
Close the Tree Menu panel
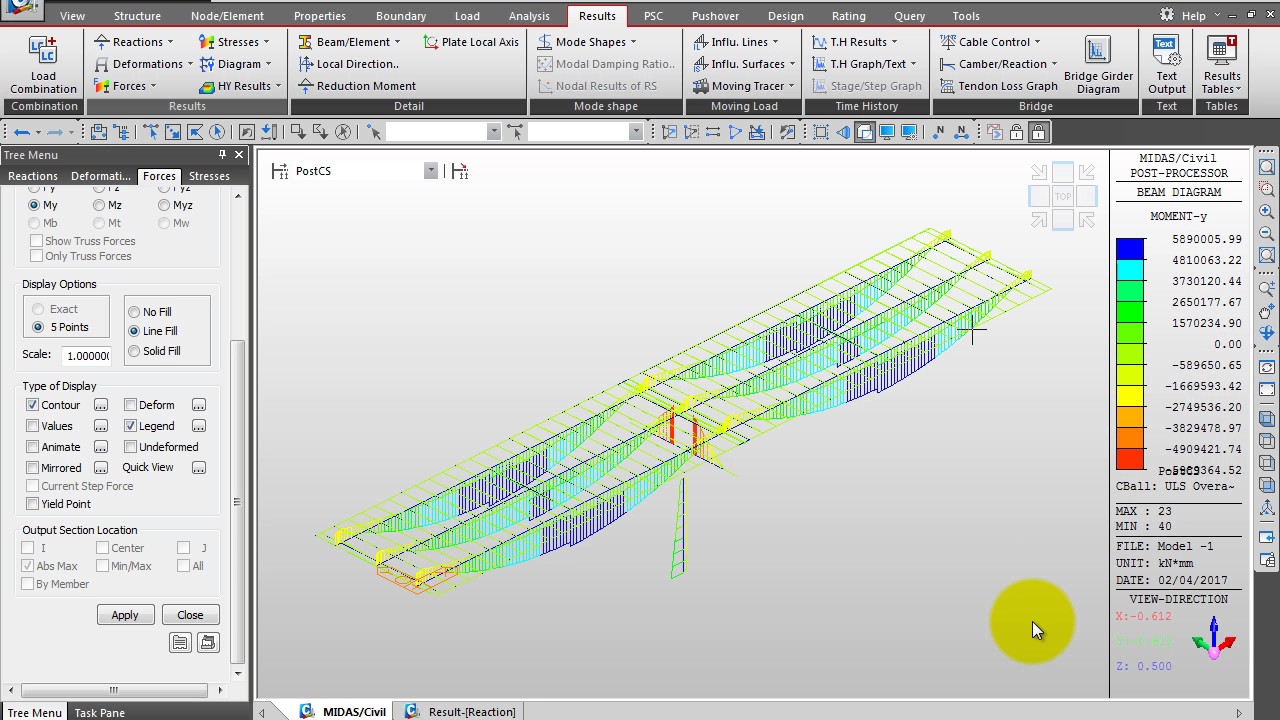(239, 155)
